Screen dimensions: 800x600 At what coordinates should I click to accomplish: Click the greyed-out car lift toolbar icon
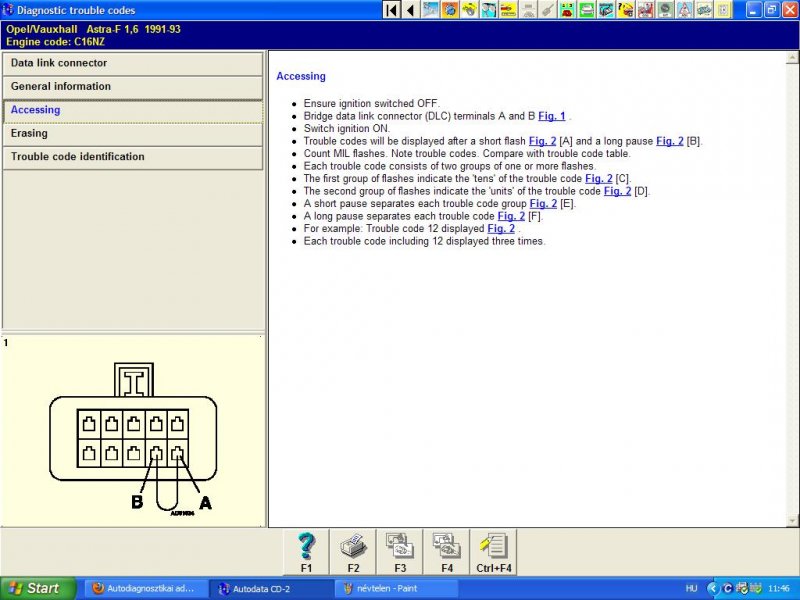529,10
